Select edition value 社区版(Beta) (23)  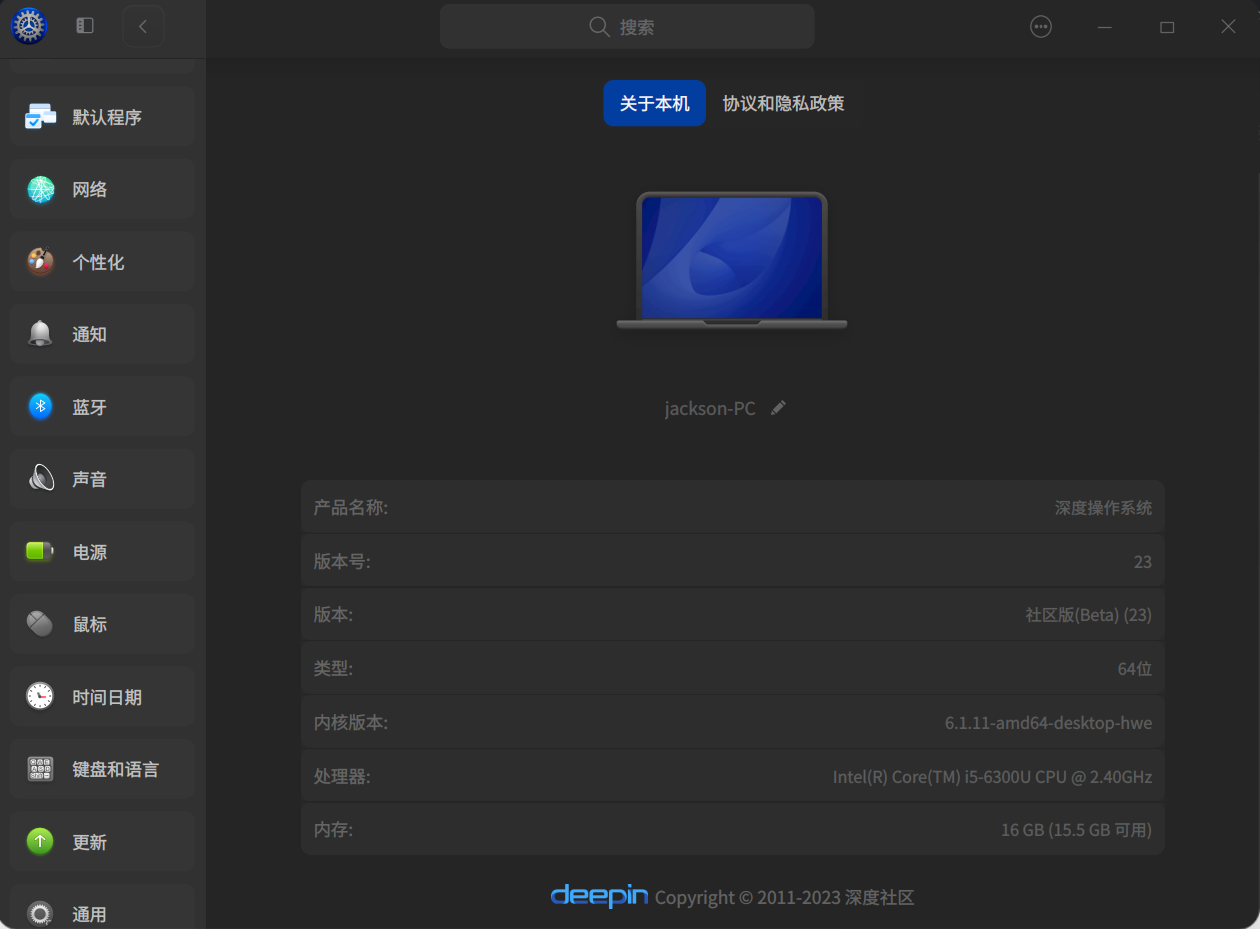[1088, 615]
